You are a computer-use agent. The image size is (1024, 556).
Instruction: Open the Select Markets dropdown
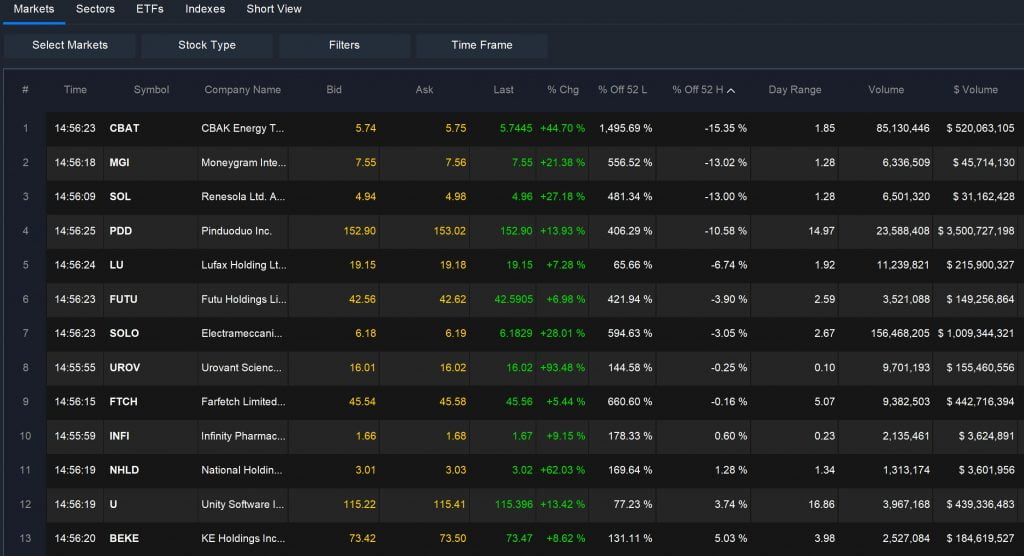pyautogui.click(x=70, y=45)
